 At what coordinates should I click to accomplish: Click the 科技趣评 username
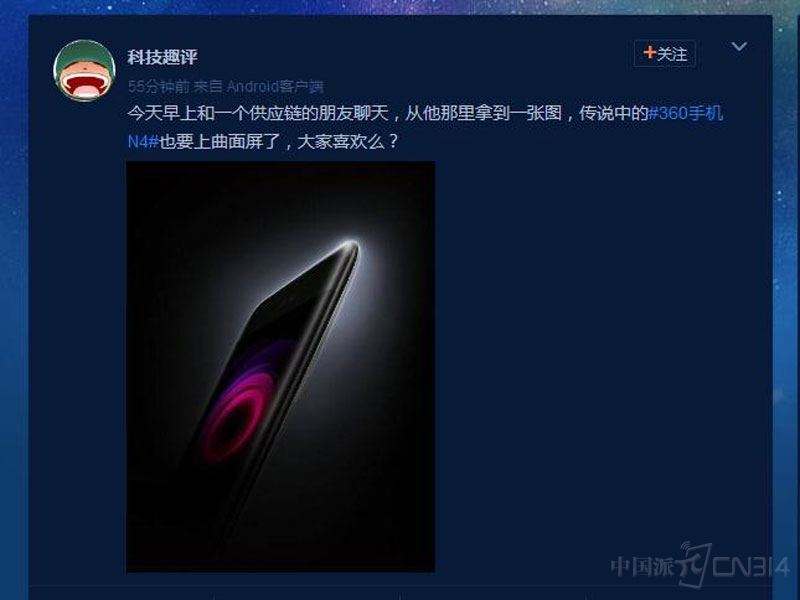point(162,57)
